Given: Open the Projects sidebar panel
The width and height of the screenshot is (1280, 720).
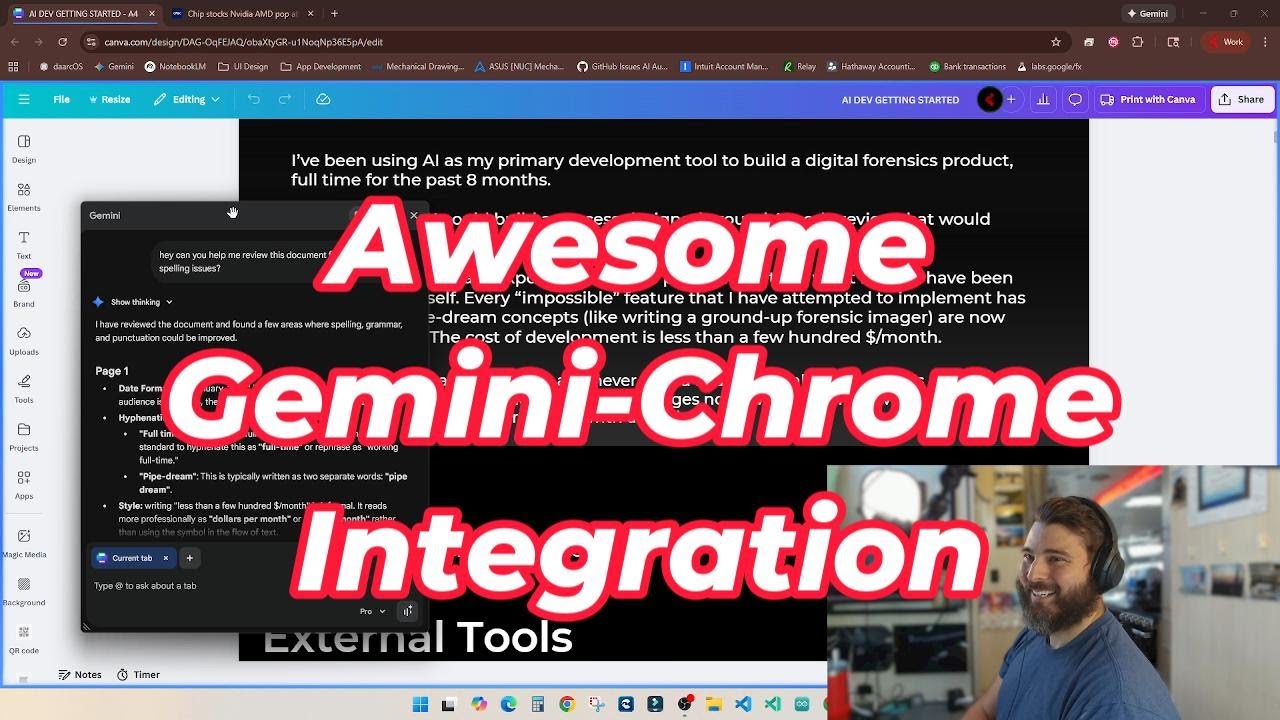Looking at the screenshot, I should coord(24,436).
